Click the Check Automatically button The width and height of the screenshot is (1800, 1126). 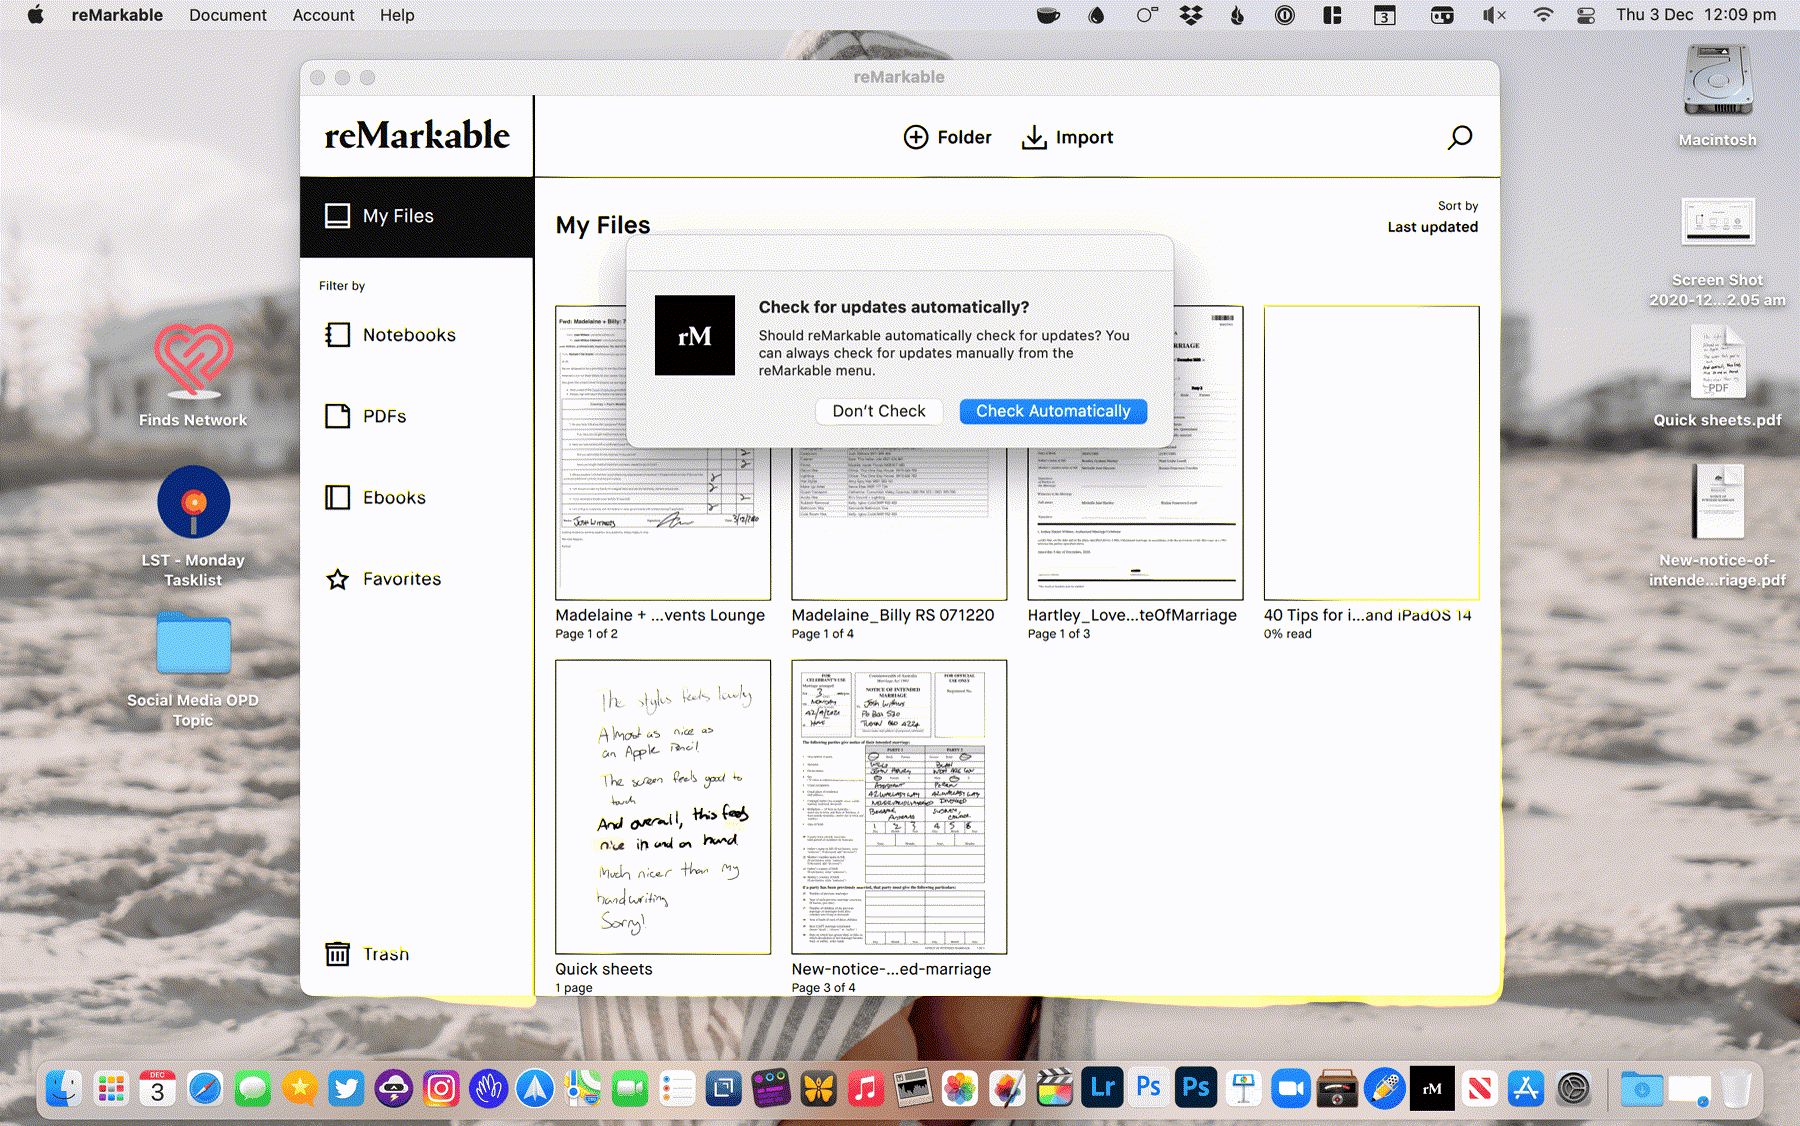point(1052,411)
